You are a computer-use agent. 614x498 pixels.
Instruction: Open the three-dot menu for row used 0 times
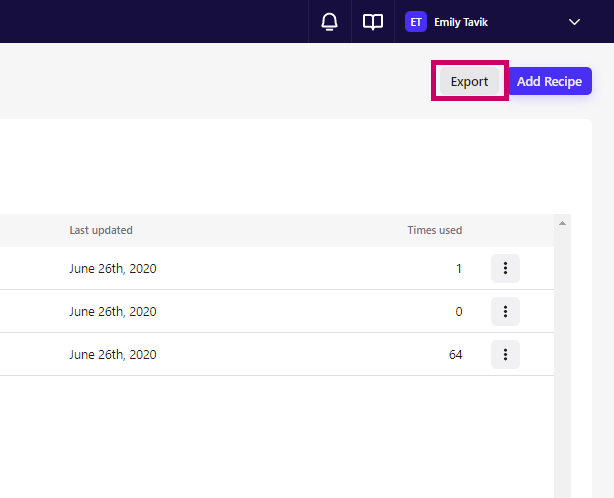[505, 311]
